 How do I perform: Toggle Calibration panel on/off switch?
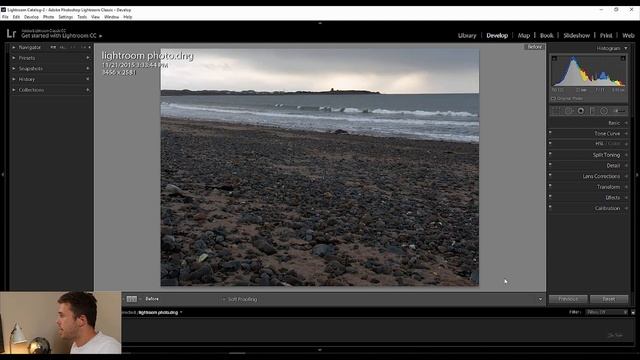click(550, 207)
